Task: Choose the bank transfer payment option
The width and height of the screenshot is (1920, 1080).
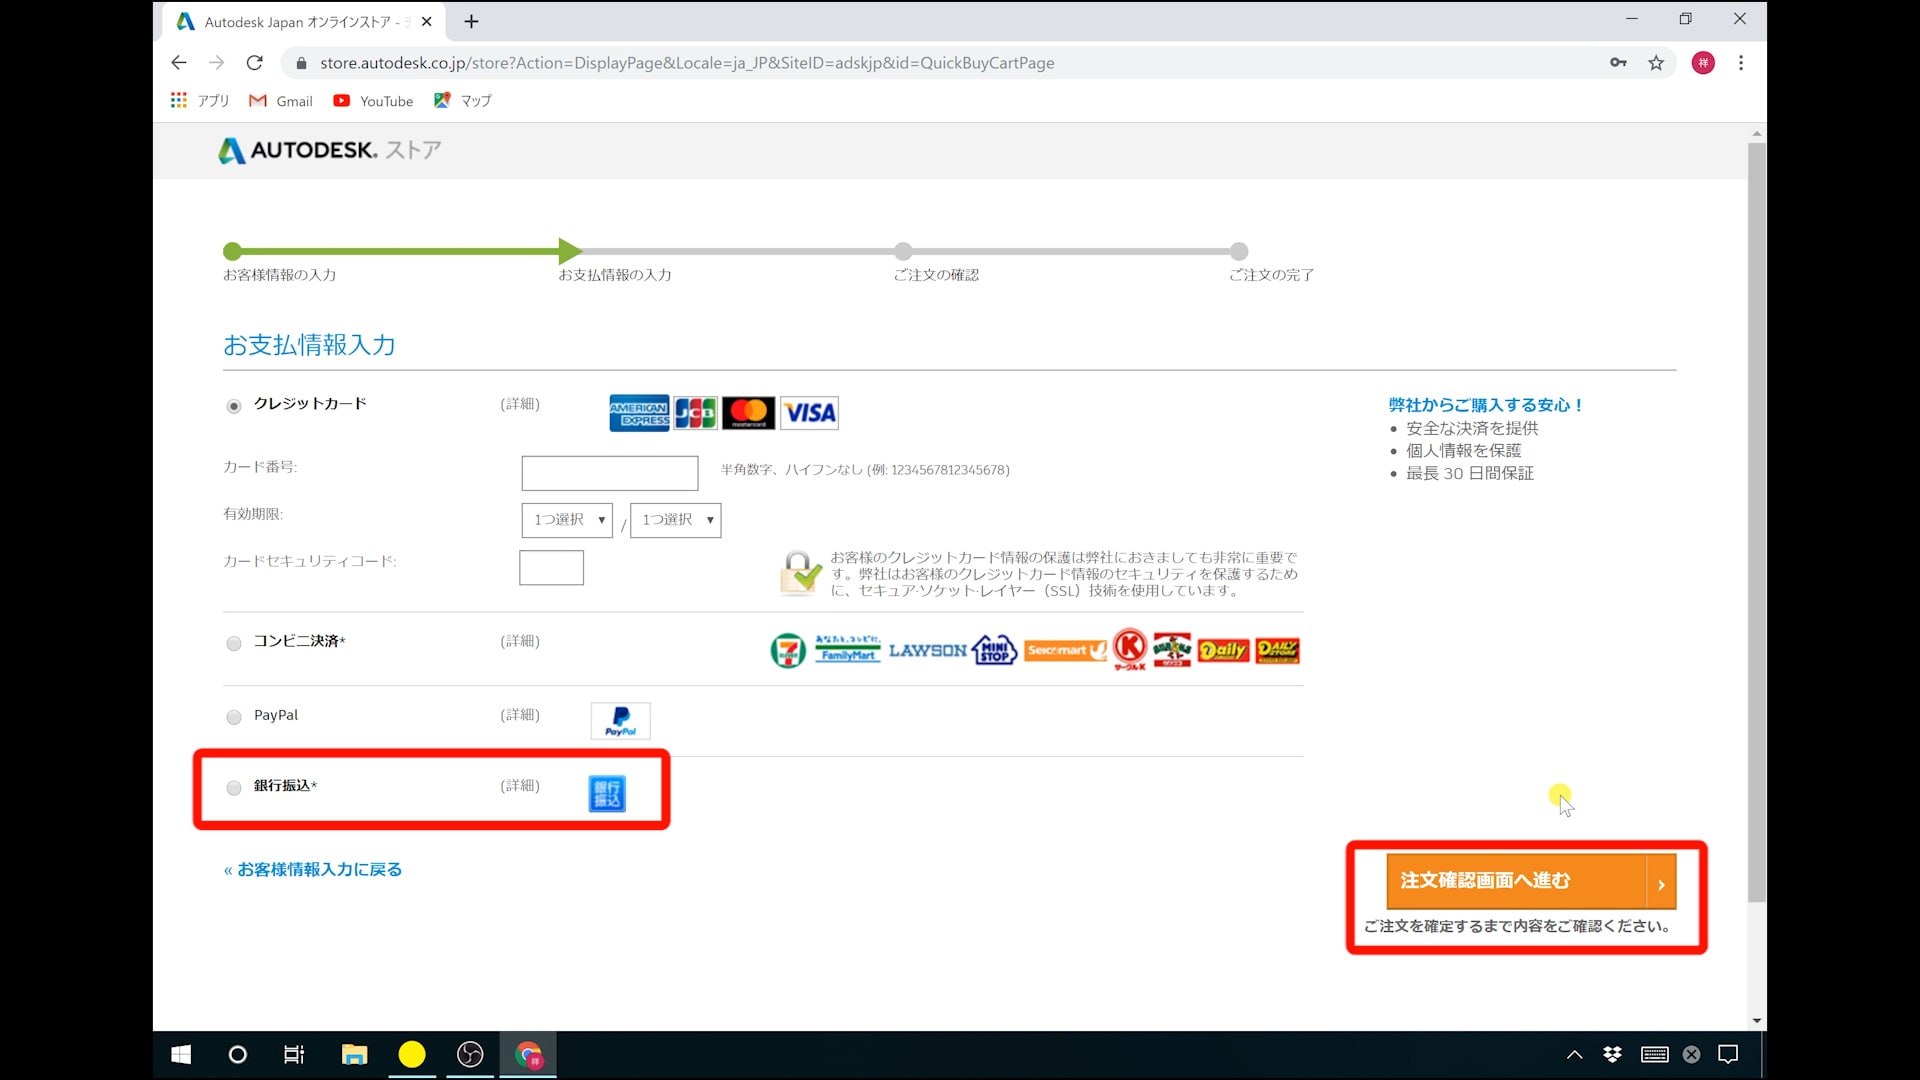Action: pyautogui.click(x=234, y=788)
